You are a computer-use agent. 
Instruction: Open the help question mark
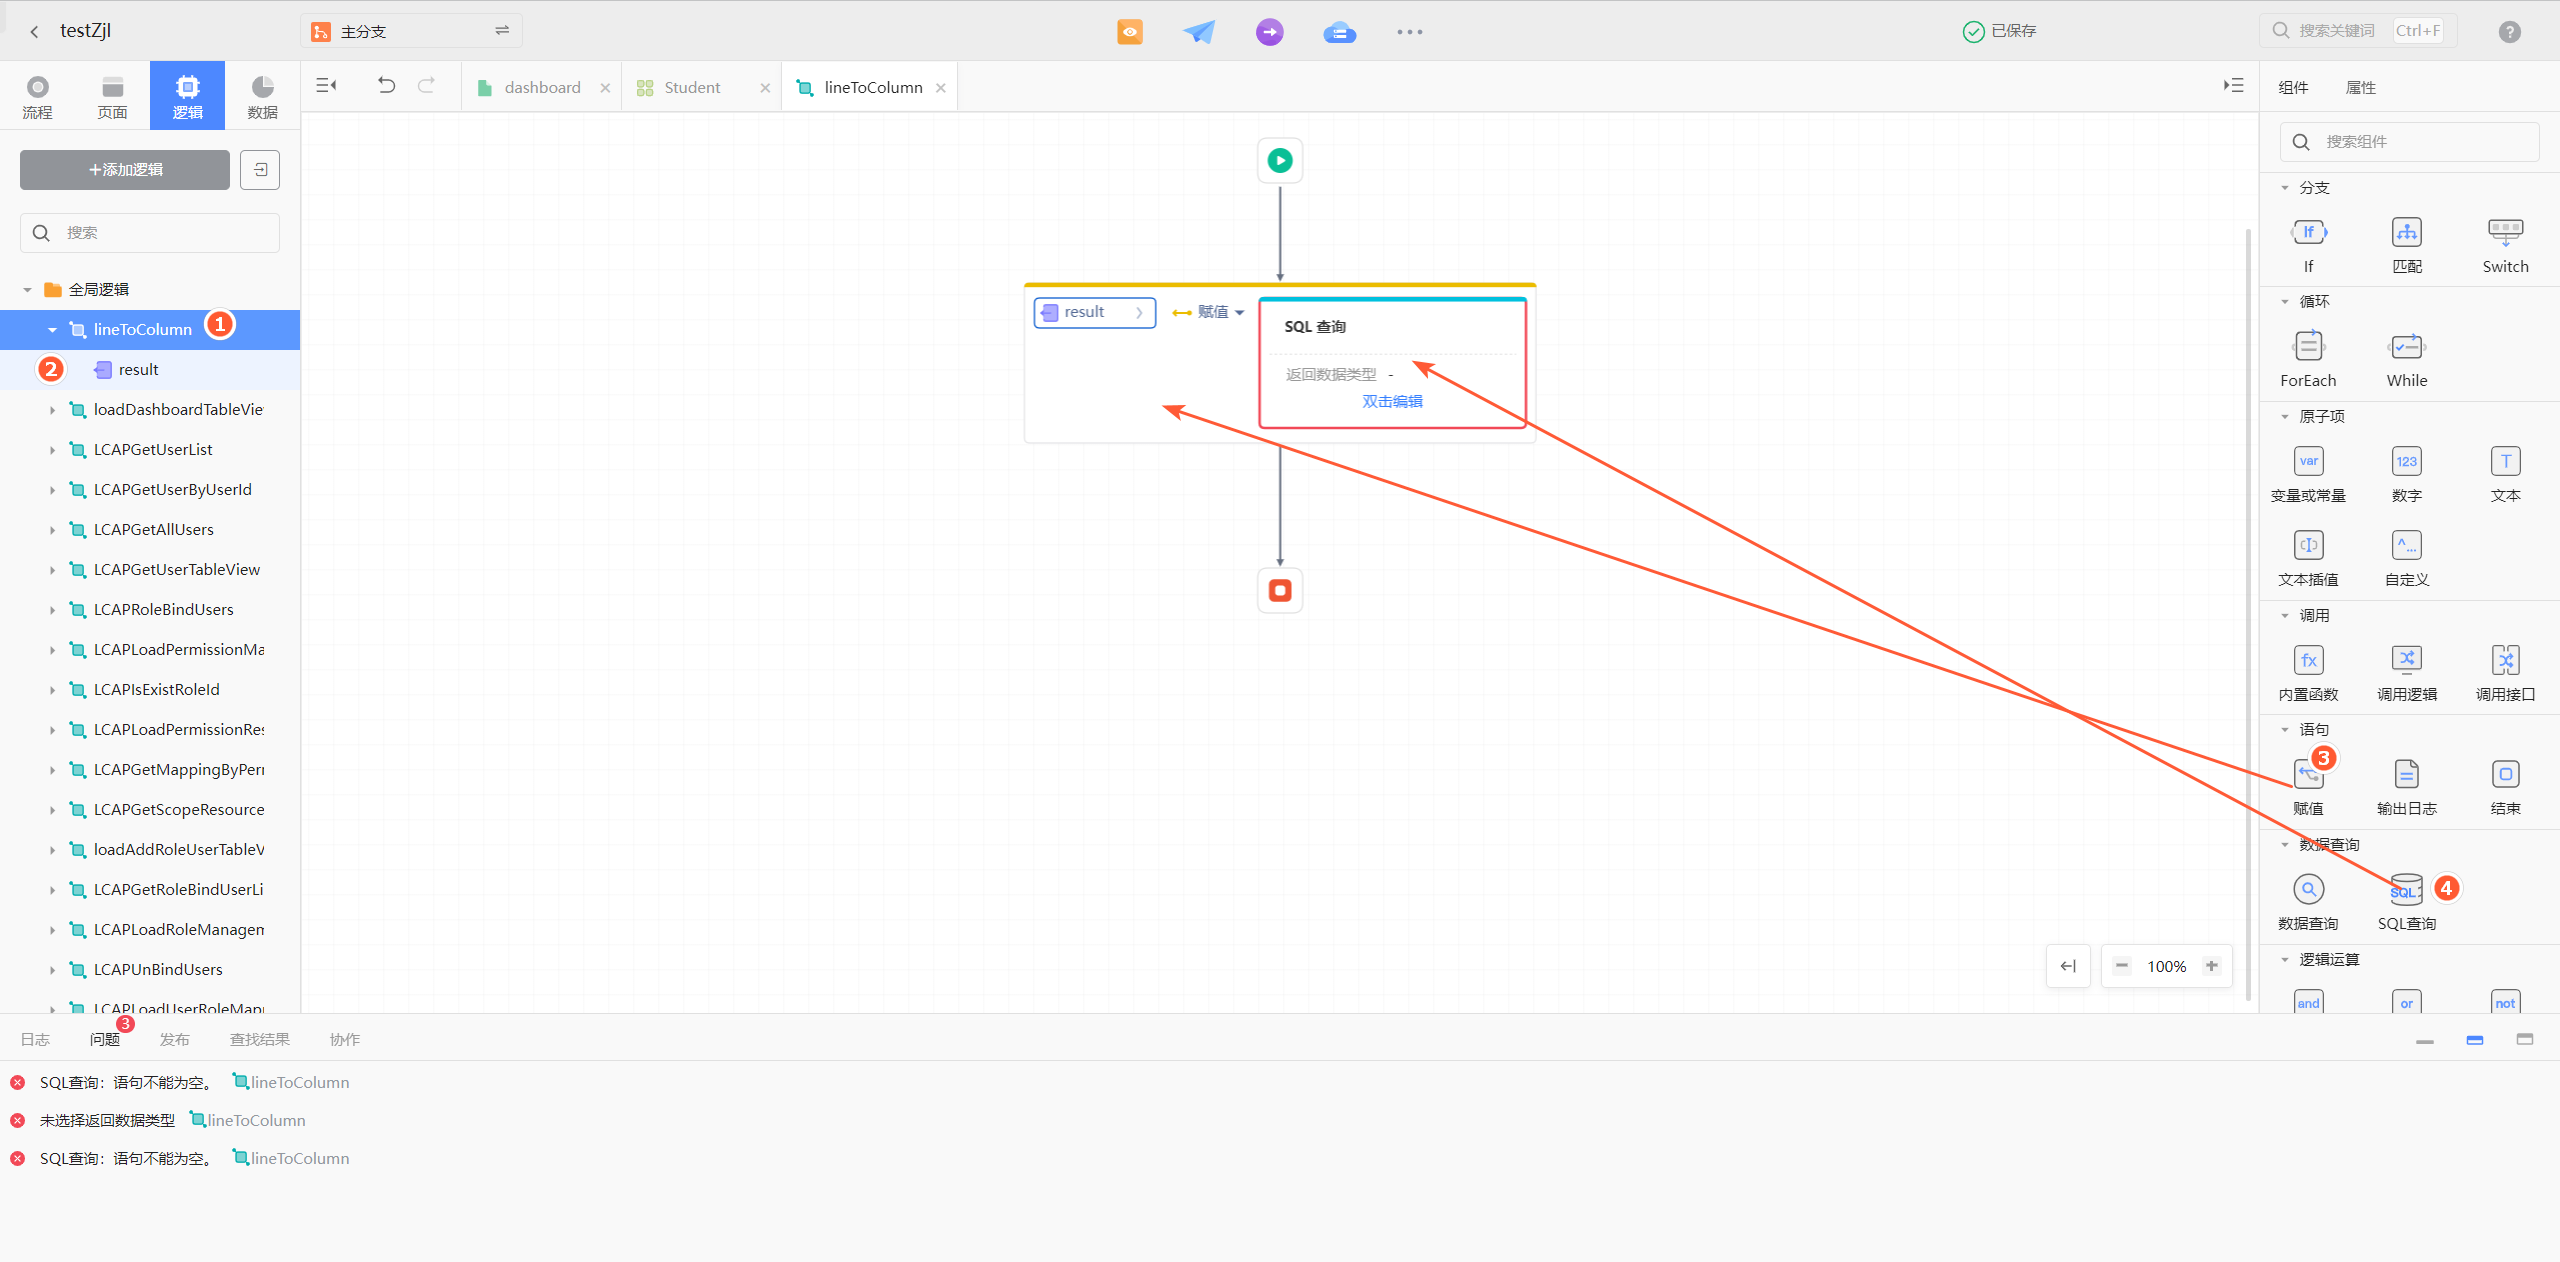pyautogui.click(x=2509, y=32)
